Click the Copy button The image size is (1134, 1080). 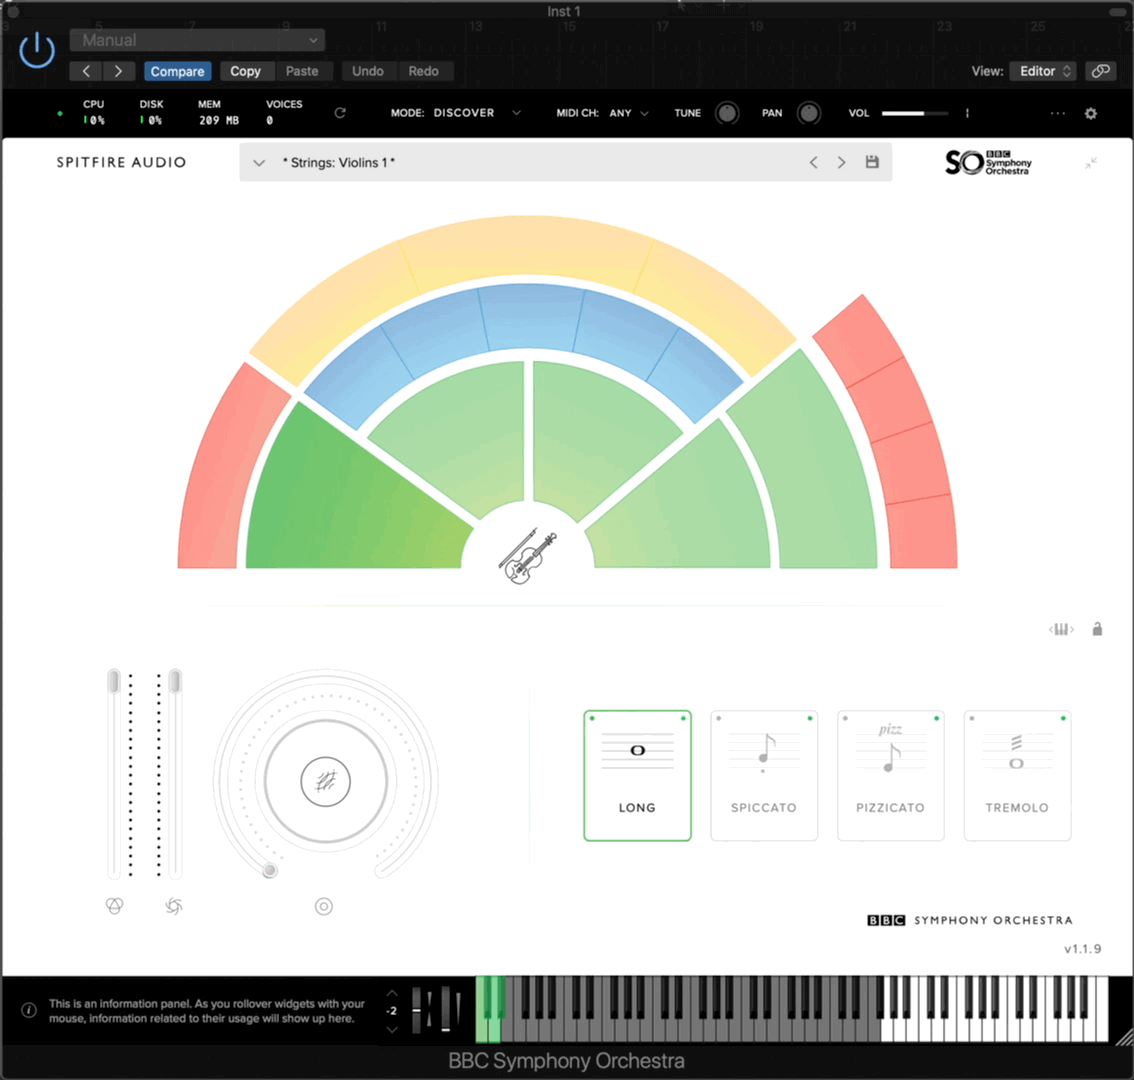(245, 71)
